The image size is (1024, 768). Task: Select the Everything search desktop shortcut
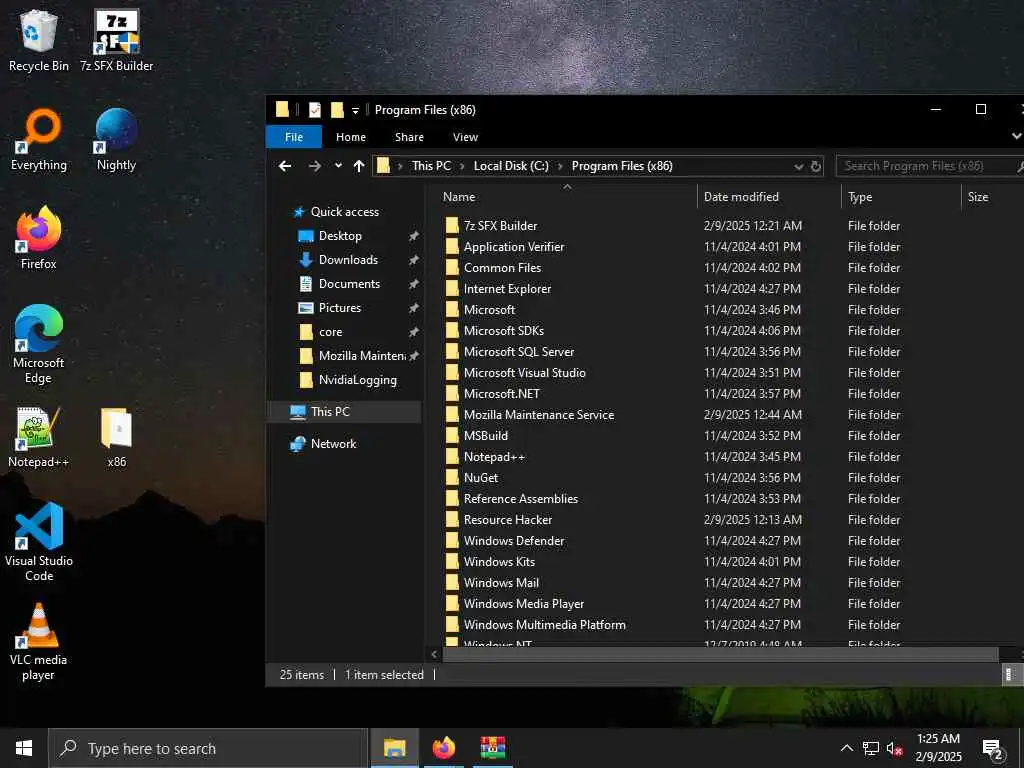[39, 140]
